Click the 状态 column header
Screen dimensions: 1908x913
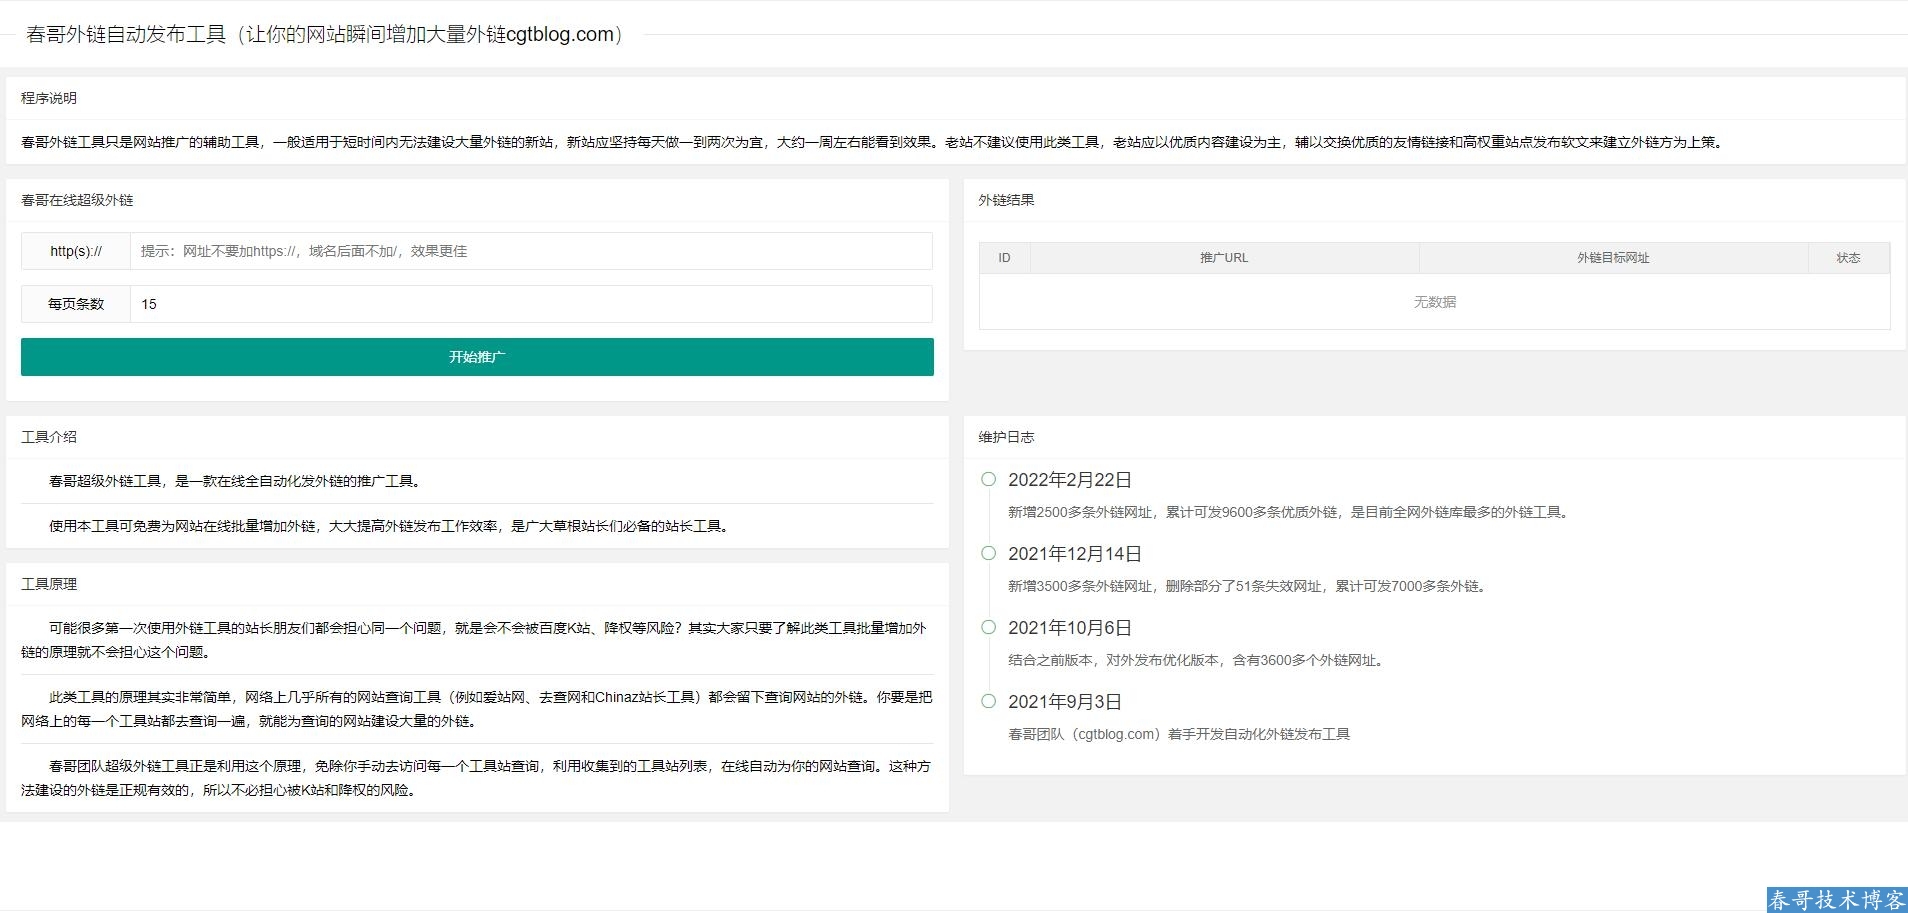1848,258
